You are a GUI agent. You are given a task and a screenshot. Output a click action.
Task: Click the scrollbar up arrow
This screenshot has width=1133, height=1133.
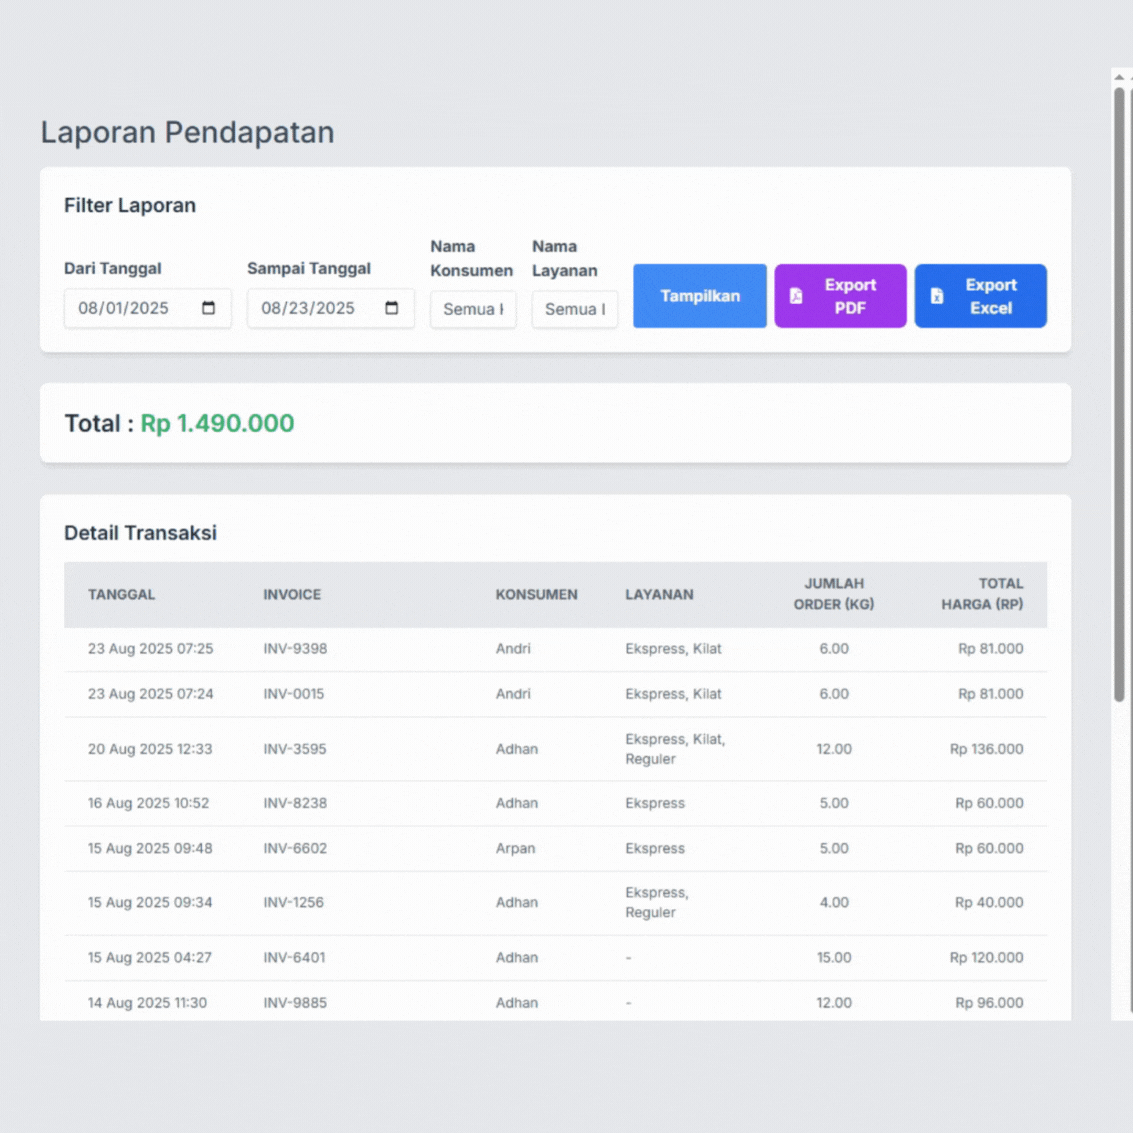click(x=1119, y=77)
